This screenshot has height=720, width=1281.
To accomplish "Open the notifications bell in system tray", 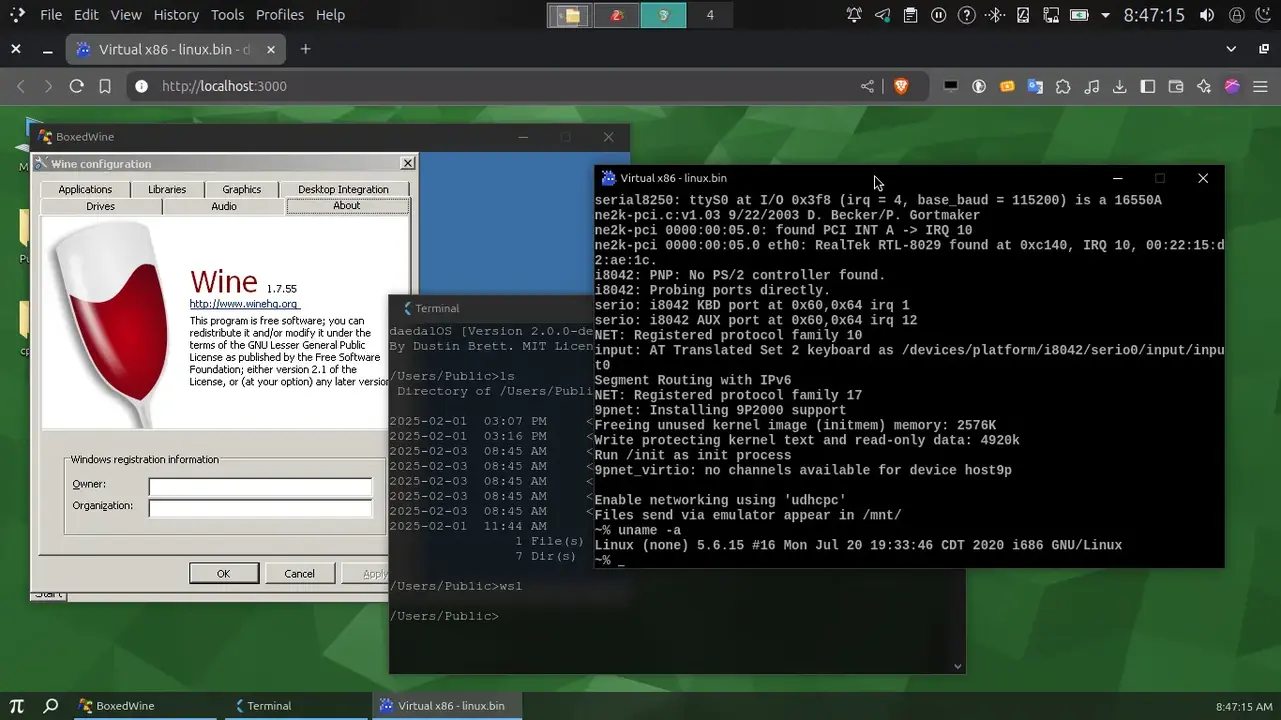I will coord(854,15).
